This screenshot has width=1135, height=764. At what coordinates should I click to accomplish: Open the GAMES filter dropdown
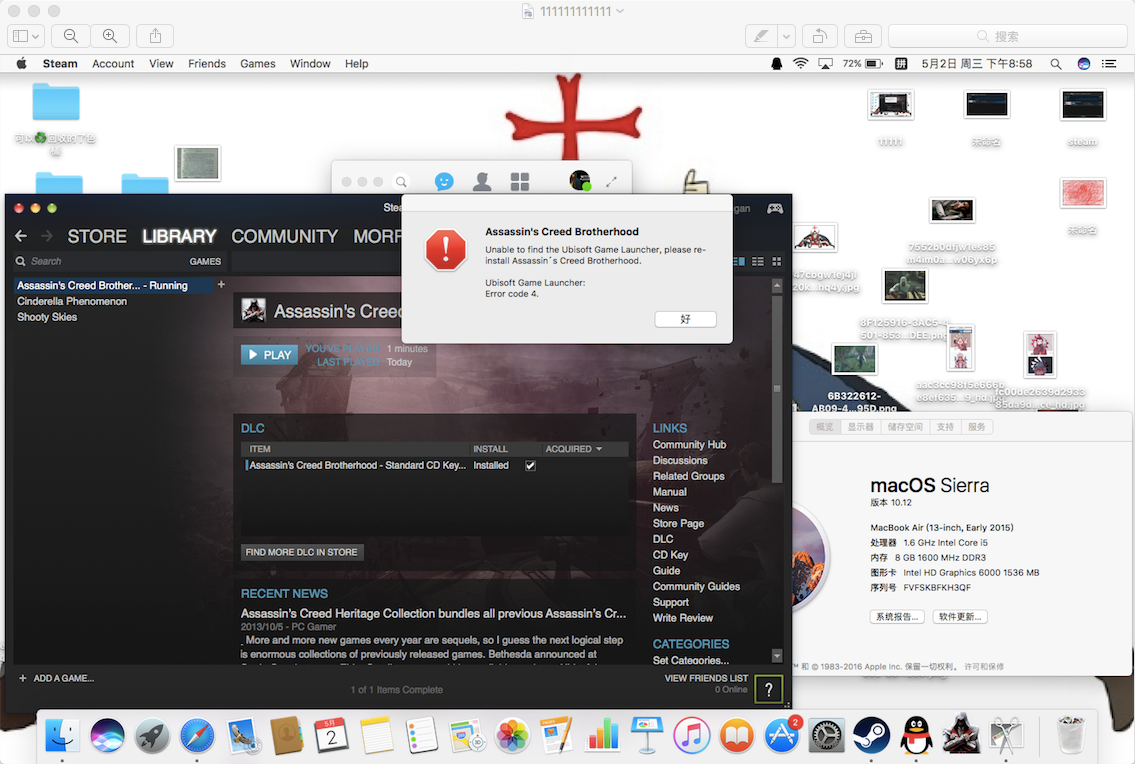[x=205, y=261]
